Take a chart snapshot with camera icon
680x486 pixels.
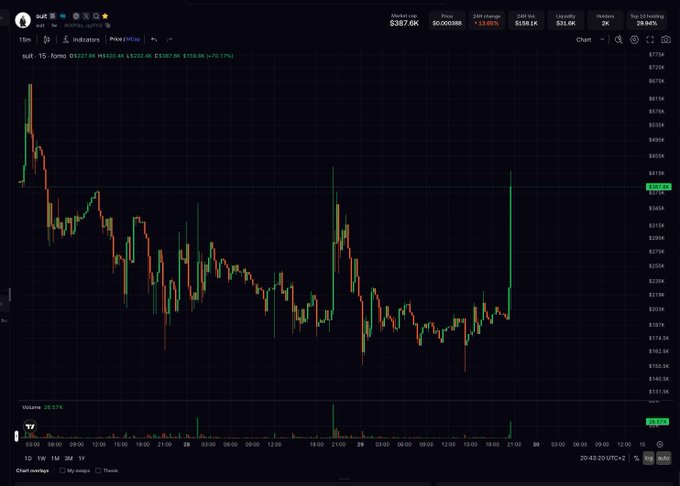666,39
